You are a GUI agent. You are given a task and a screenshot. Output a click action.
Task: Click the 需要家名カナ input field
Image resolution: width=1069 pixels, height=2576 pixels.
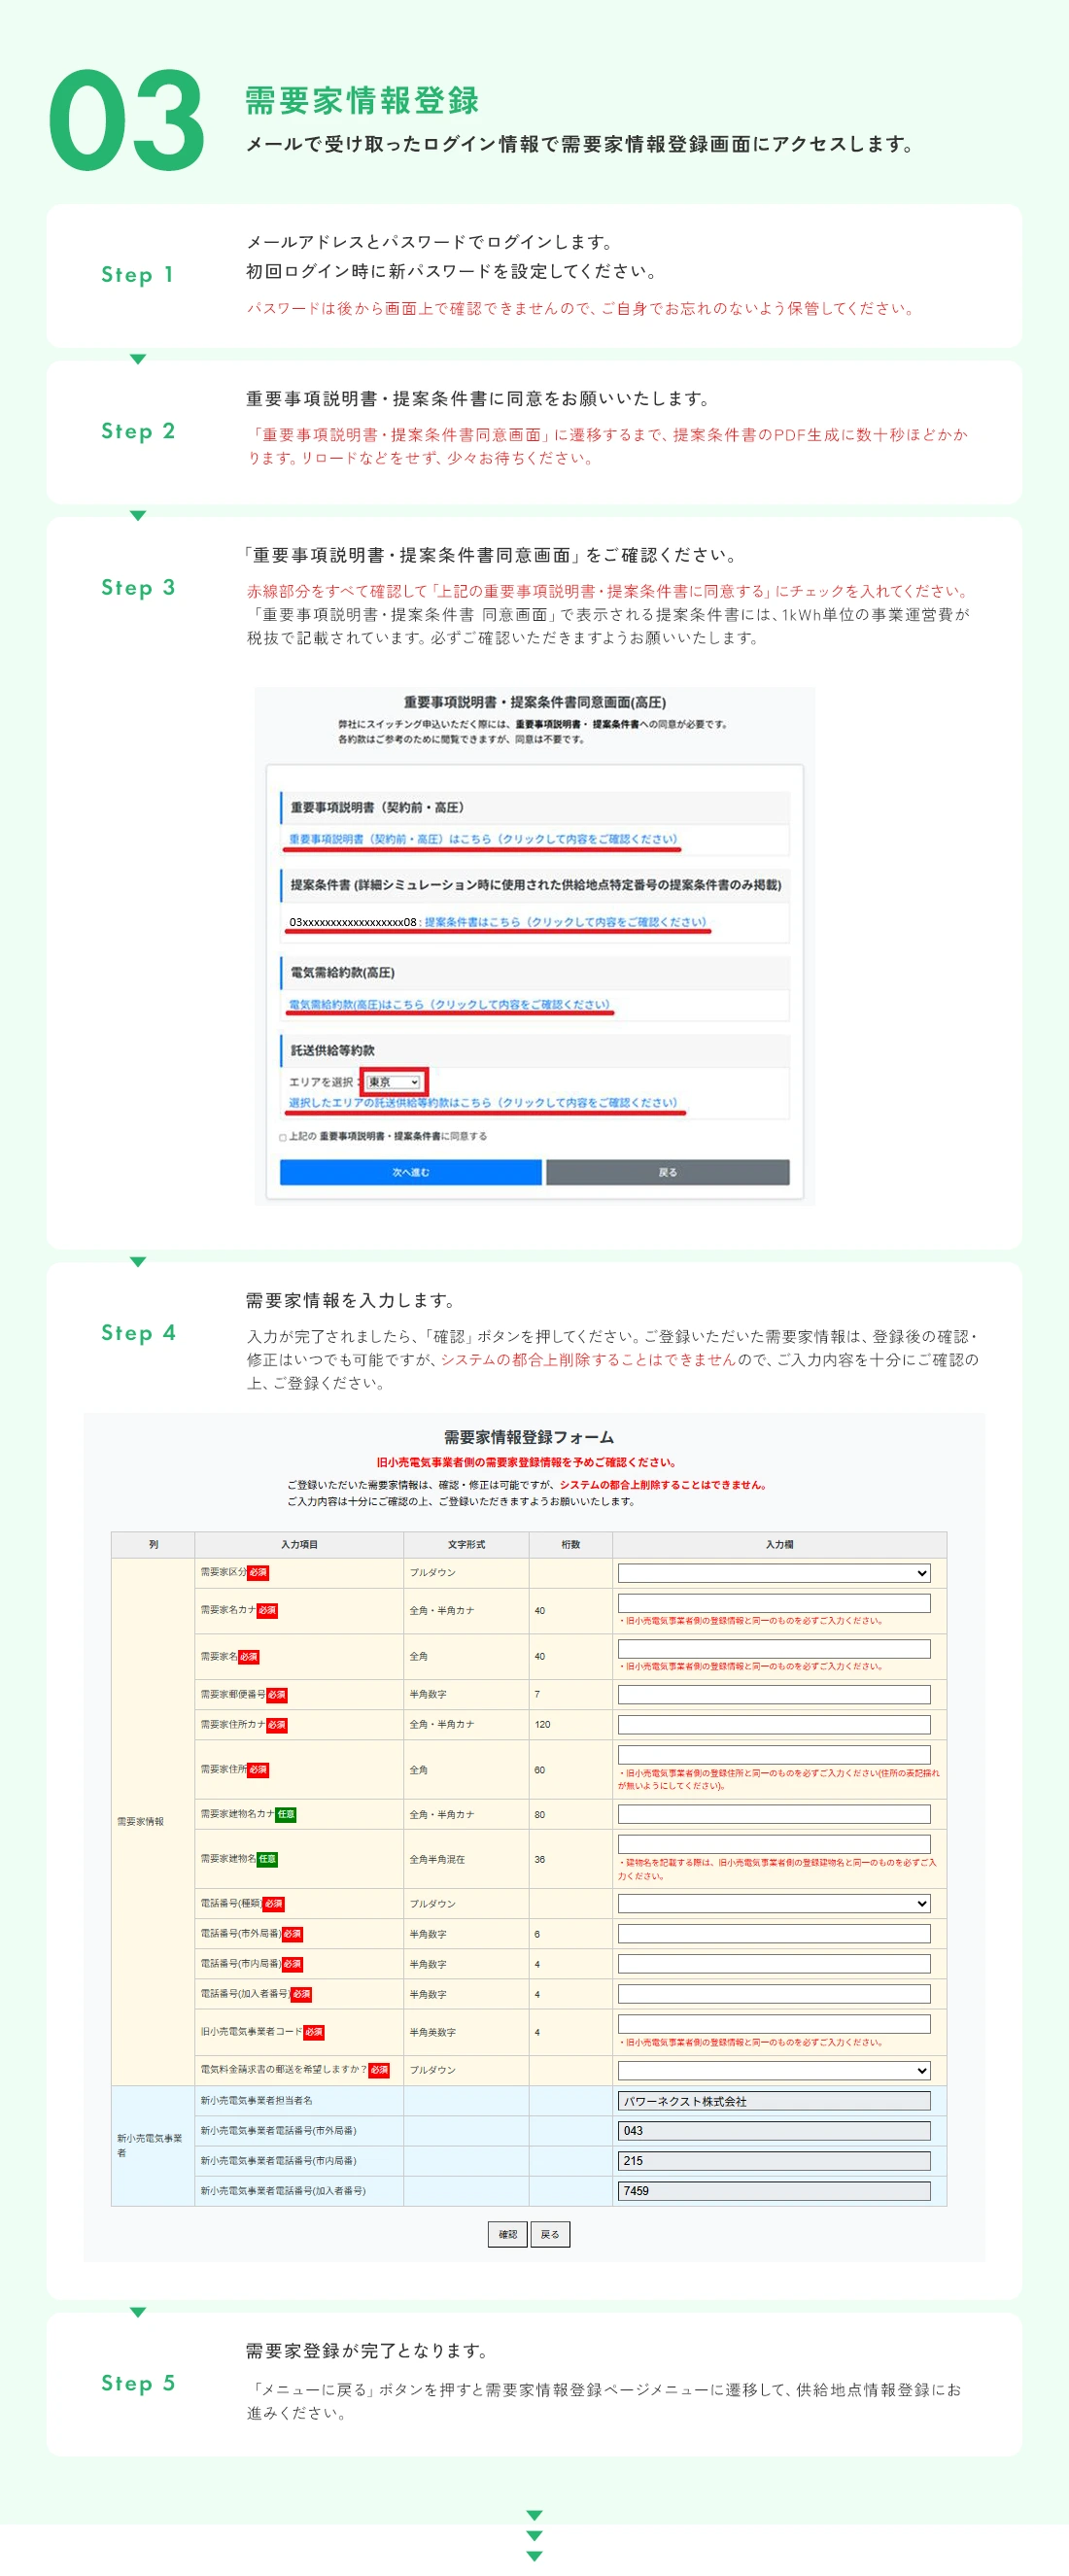[773, 1603]
